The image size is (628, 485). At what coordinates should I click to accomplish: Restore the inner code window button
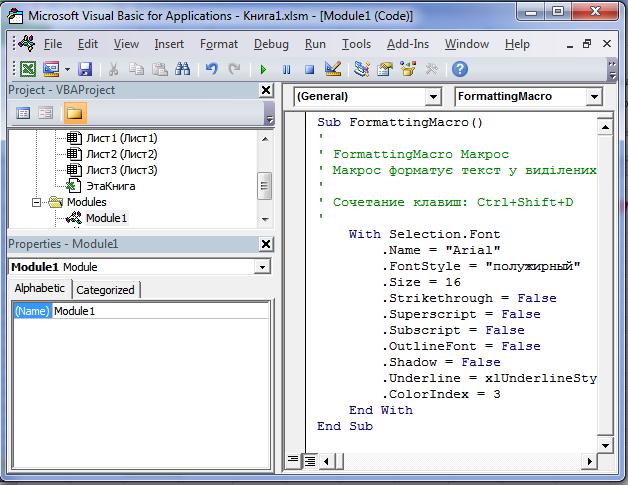click(x=587, y=44)
